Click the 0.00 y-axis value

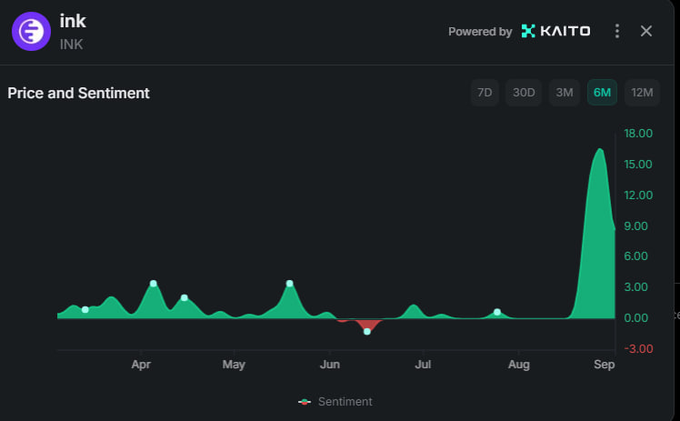[x=636, y=318]
